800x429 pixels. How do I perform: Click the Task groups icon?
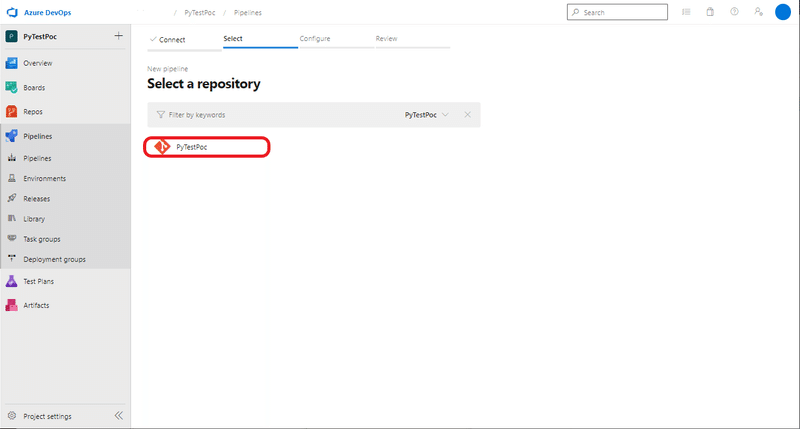pos(12,238)
